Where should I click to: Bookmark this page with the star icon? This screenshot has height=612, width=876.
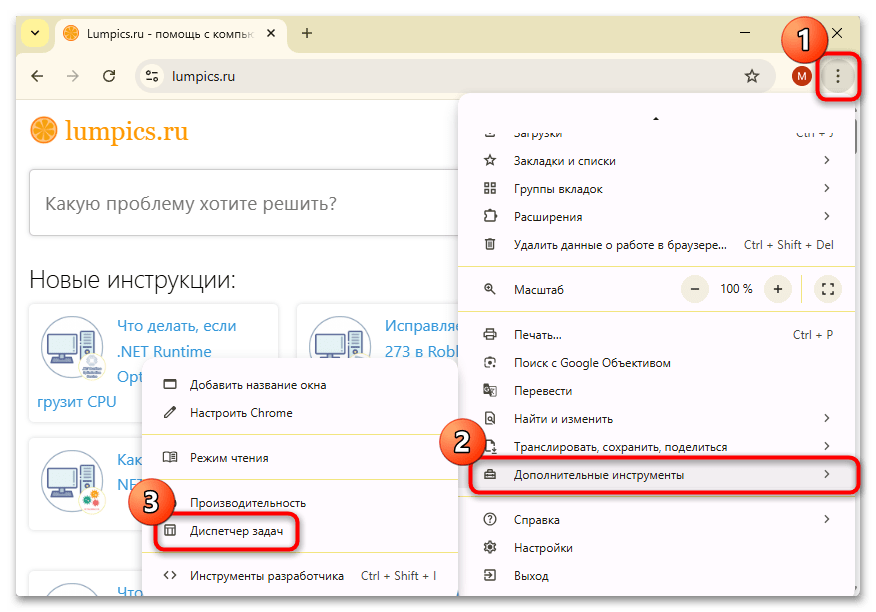pos(752,76)
